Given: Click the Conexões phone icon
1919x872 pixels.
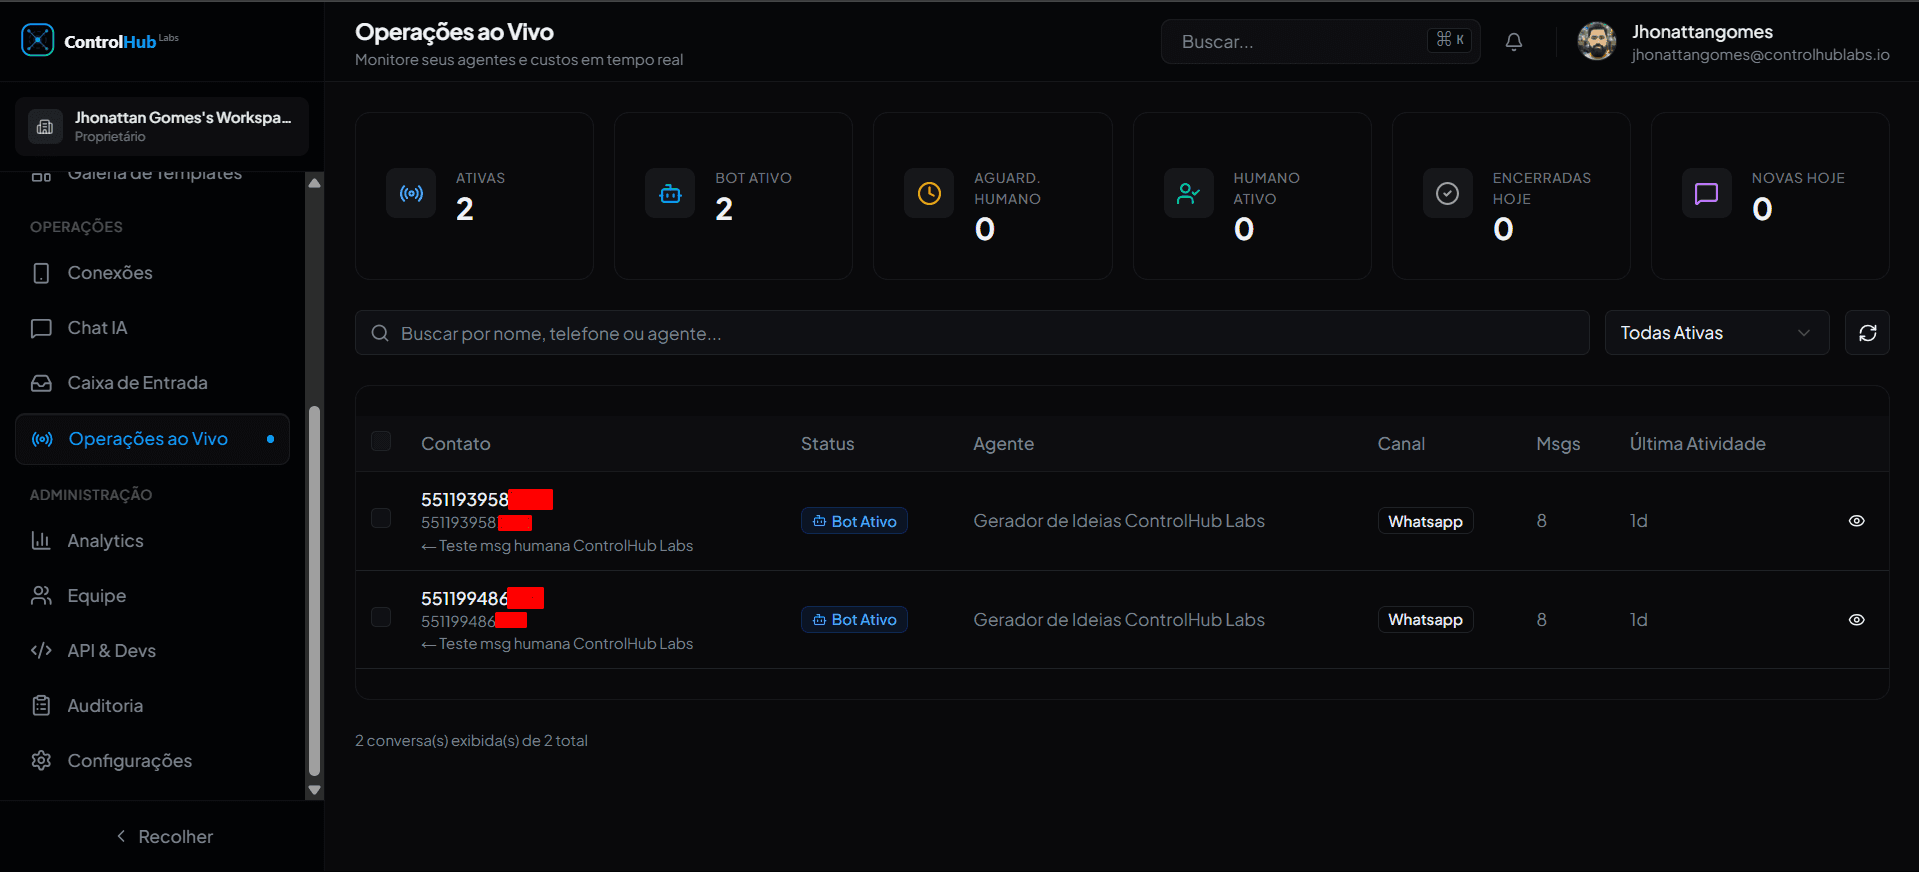Looking at the screenshot, I should [41, 273].
